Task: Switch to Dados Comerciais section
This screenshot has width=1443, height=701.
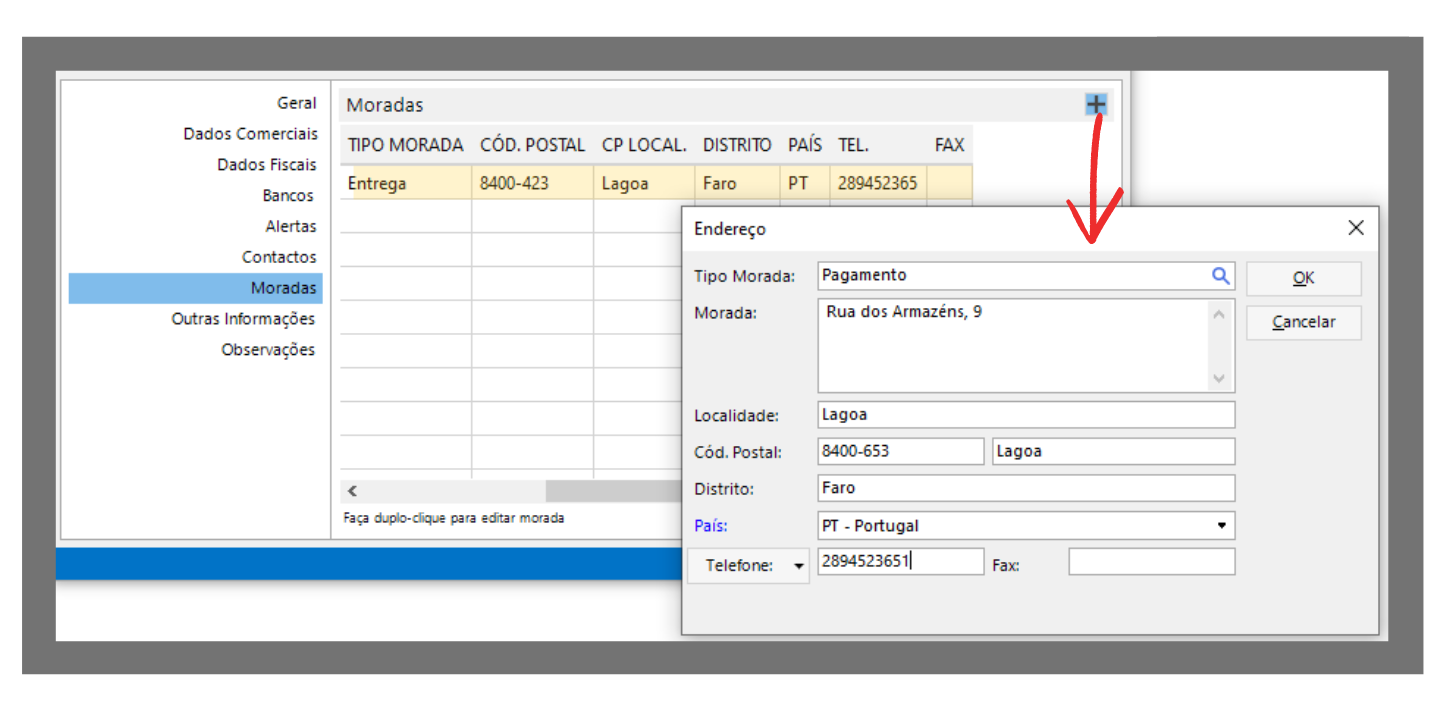Action: click(x=250, y=134)
